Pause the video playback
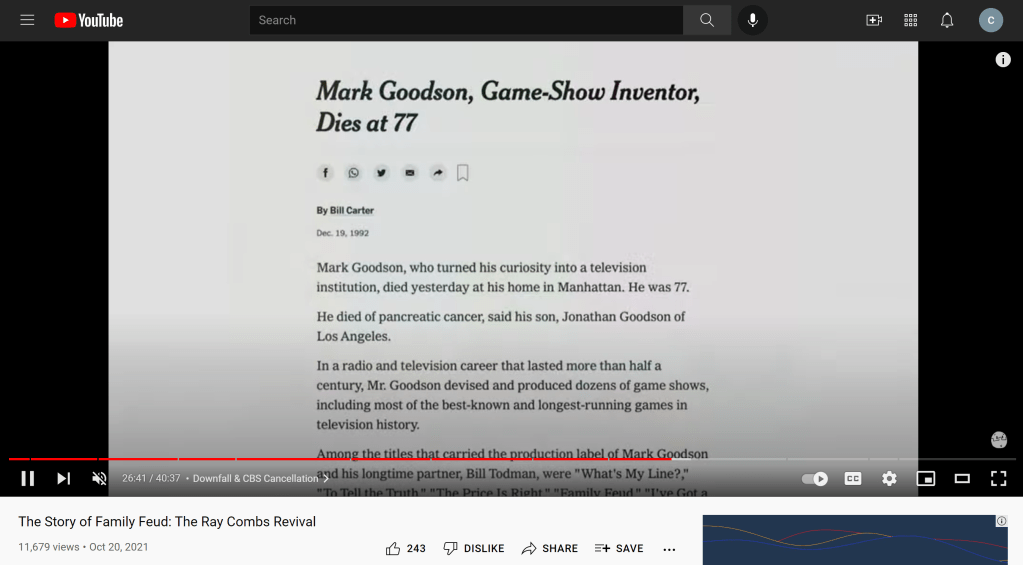1023x565 pixels. (28, 478)
